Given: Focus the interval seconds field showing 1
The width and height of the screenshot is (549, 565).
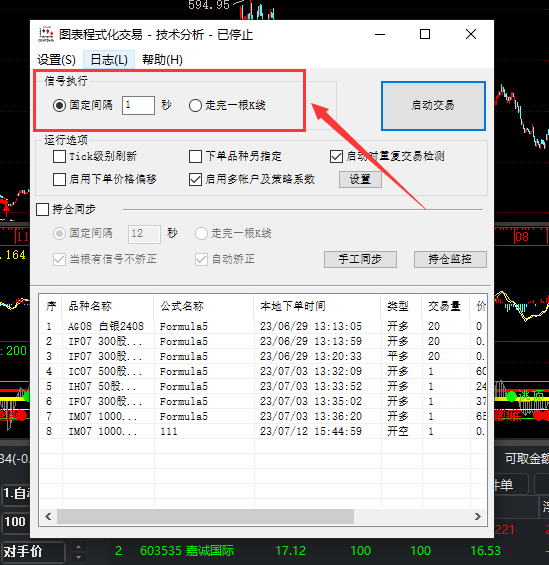Looking at the screenshot, I should pos(138,106).
